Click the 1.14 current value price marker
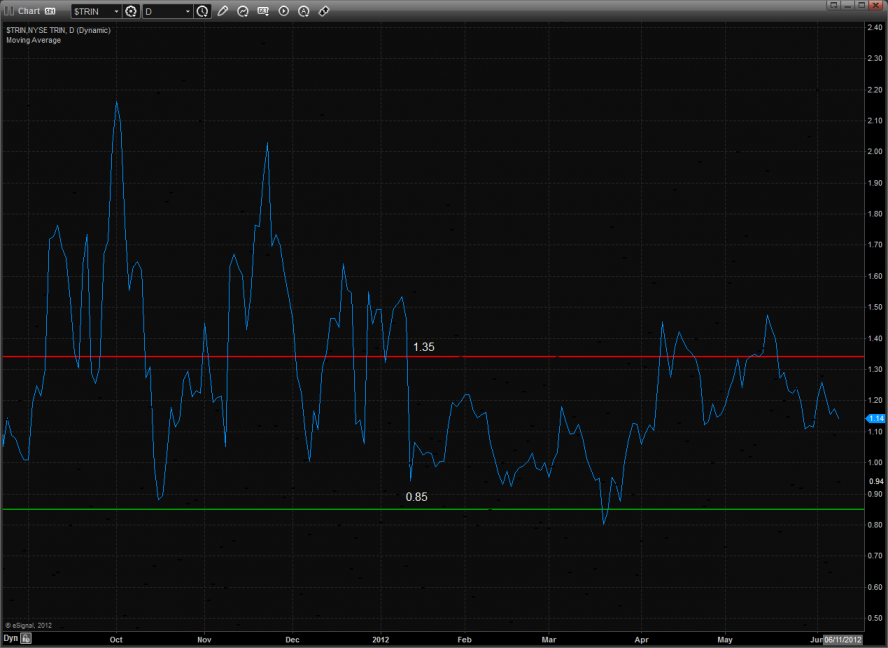The width and height of the screenshot is (888, 648). tap(876, 418)
